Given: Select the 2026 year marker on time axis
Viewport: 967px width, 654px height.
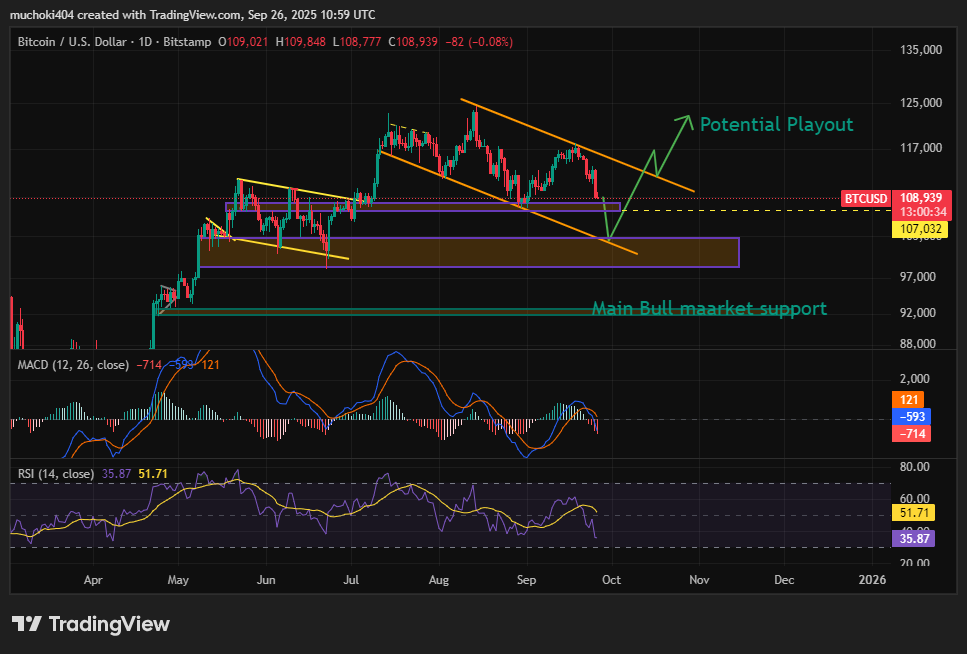Looking at the screenshot, I should (872, 580).
